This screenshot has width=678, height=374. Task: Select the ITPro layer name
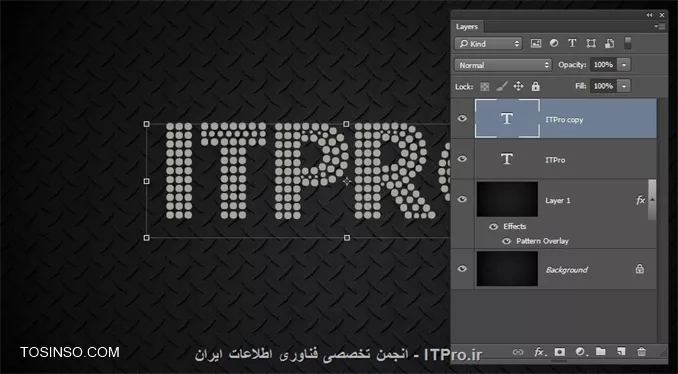click(x=555, y=160)
